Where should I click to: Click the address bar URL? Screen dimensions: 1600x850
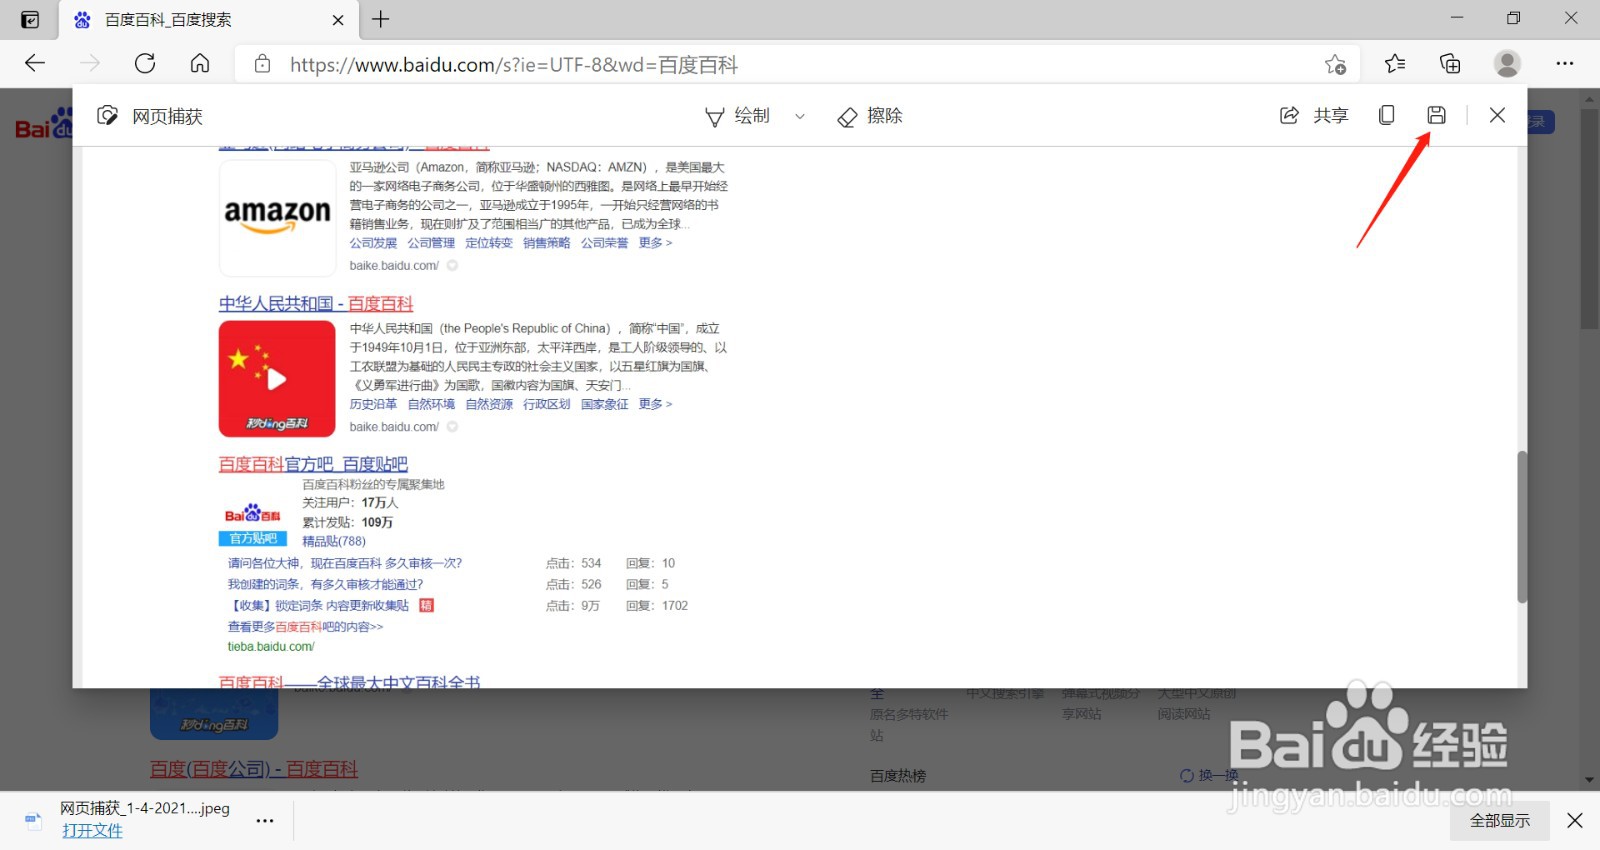[x=514, y=65]
